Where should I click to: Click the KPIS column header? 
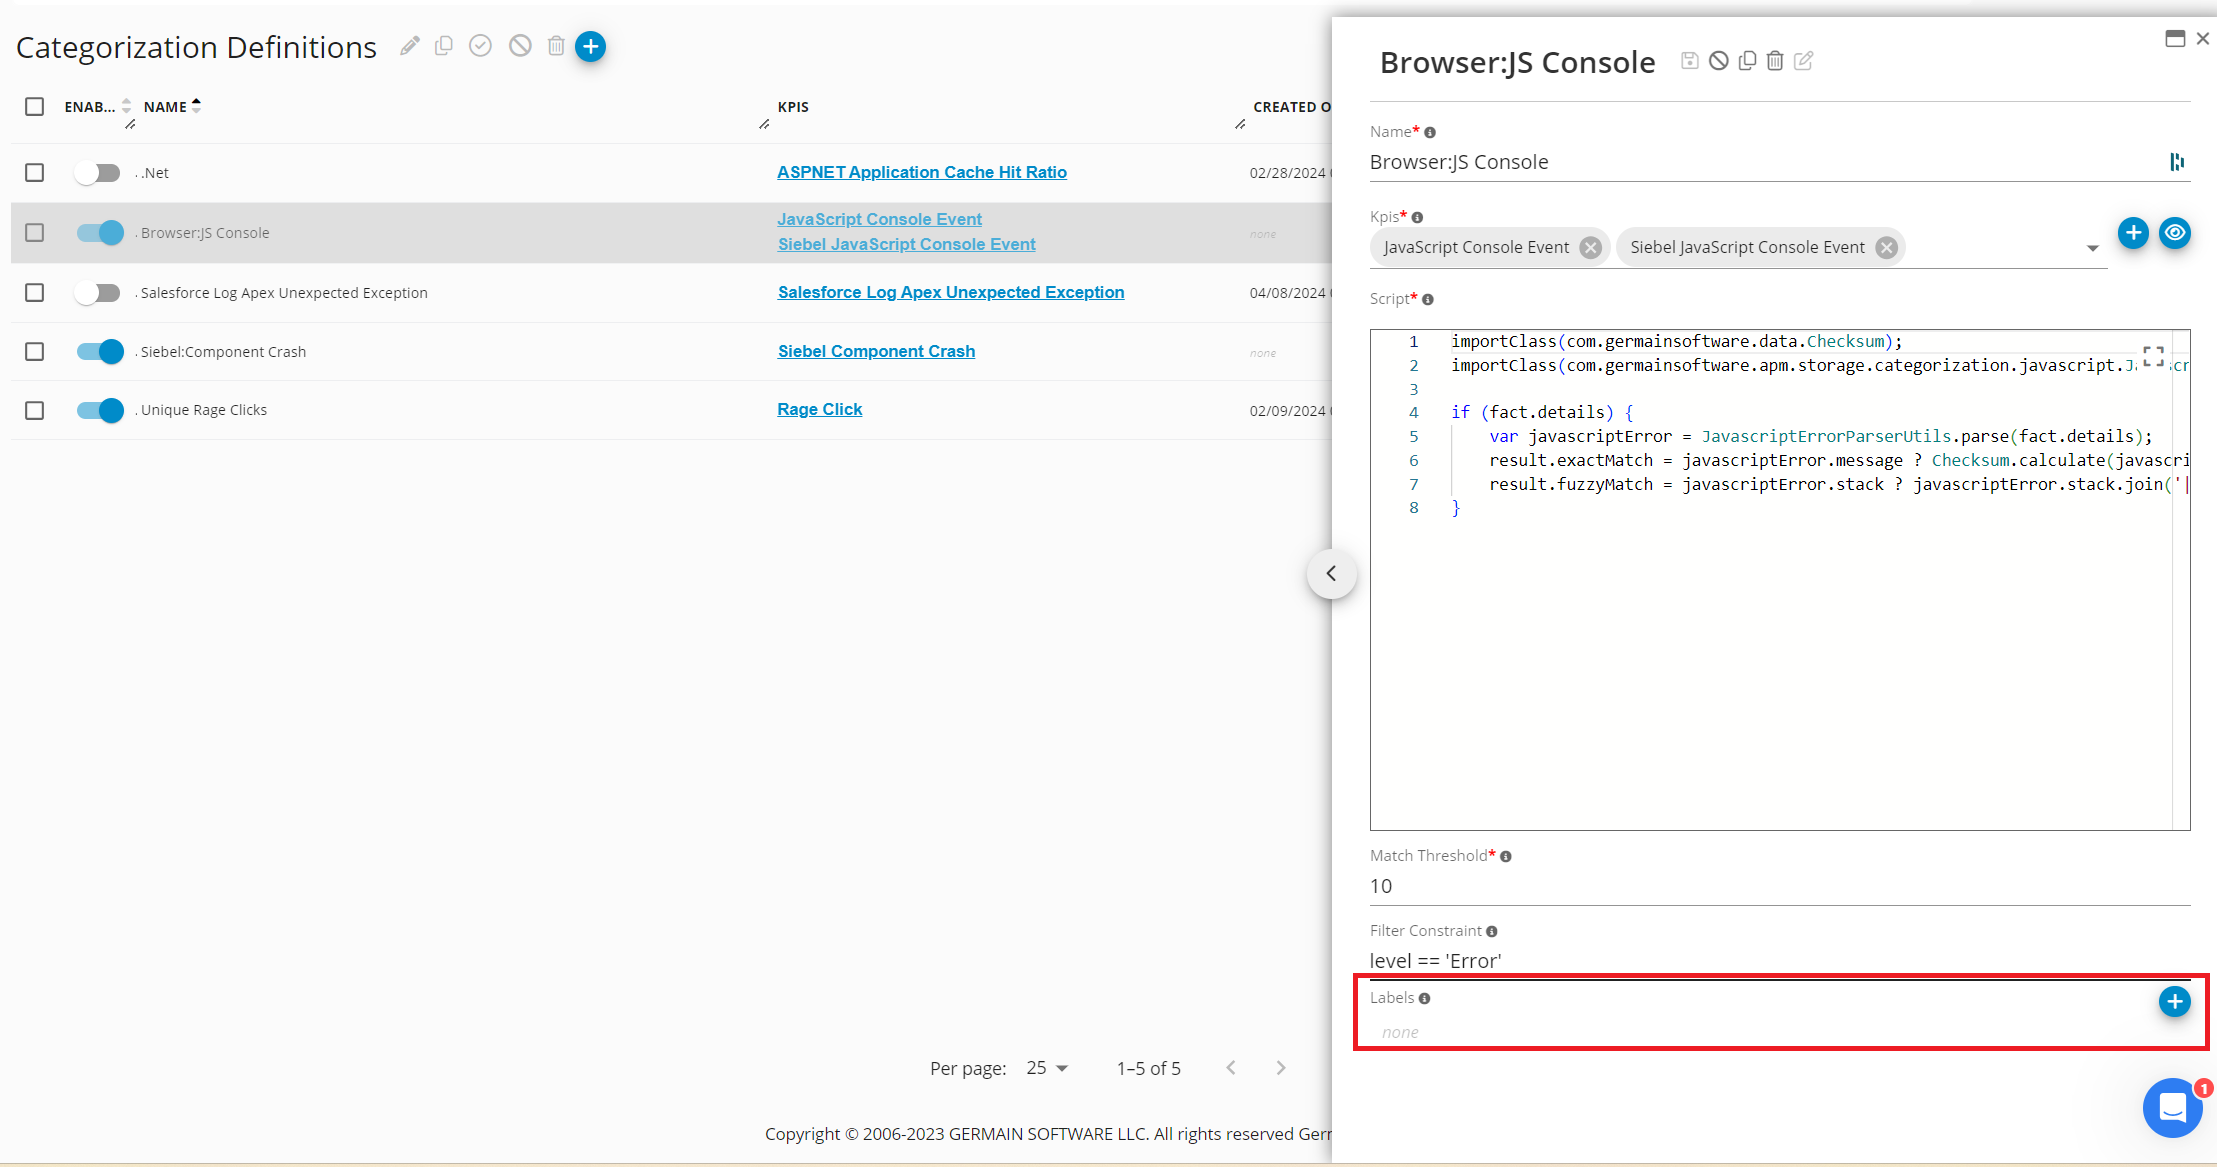coord(793,107)
